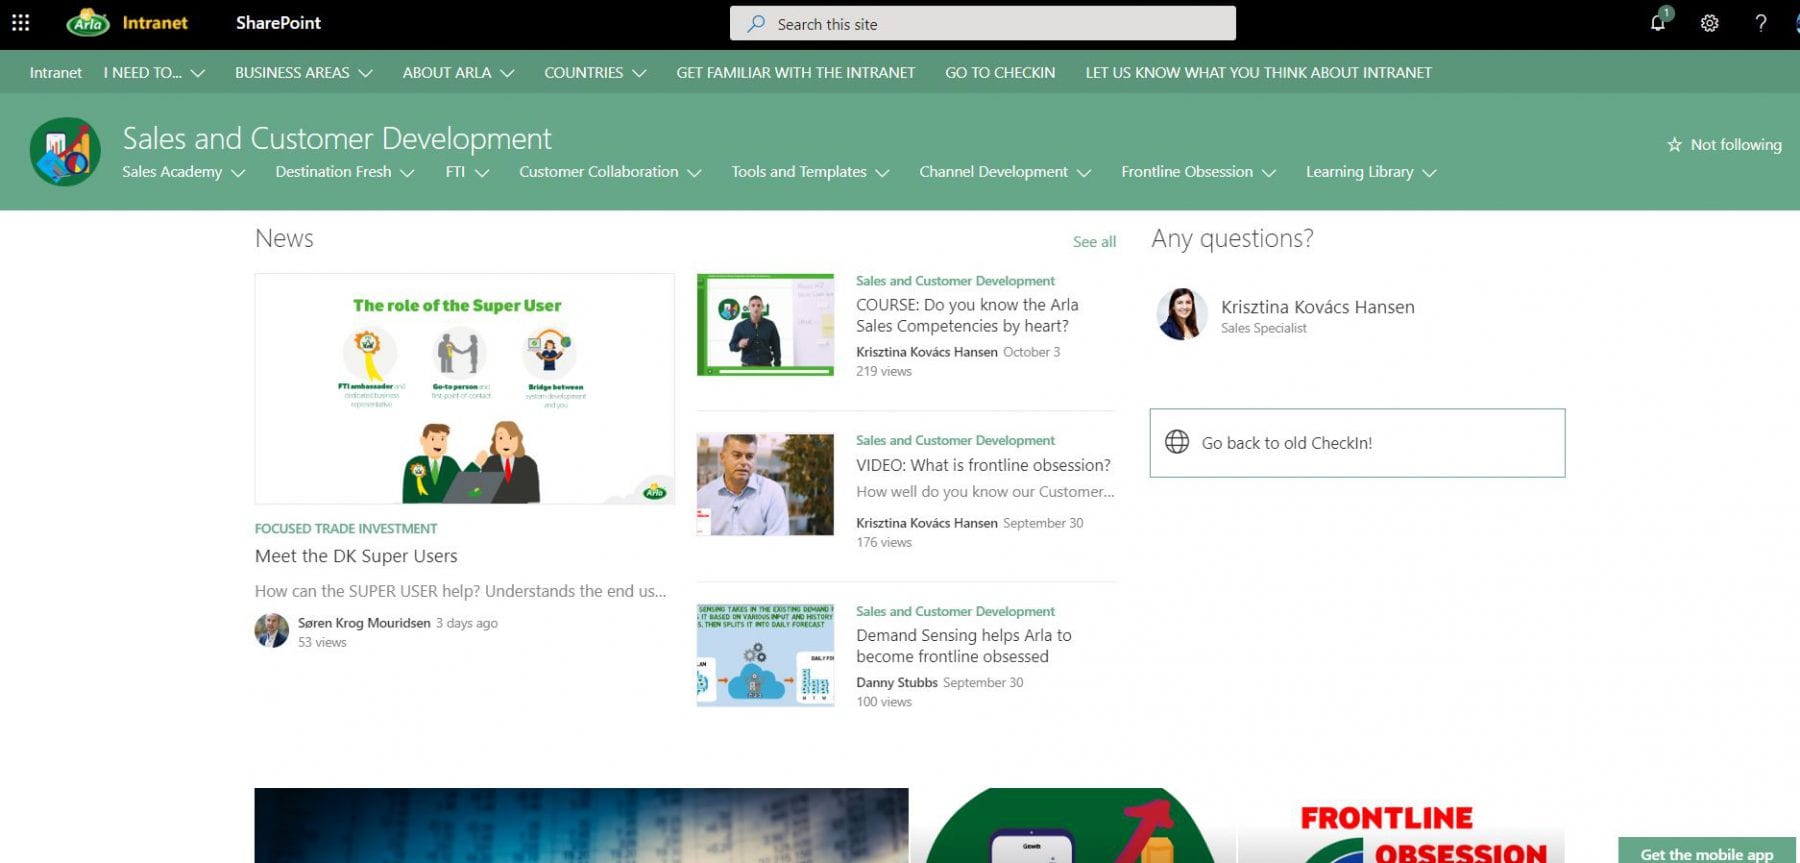Open the Intranet menu item

point(56,73)
